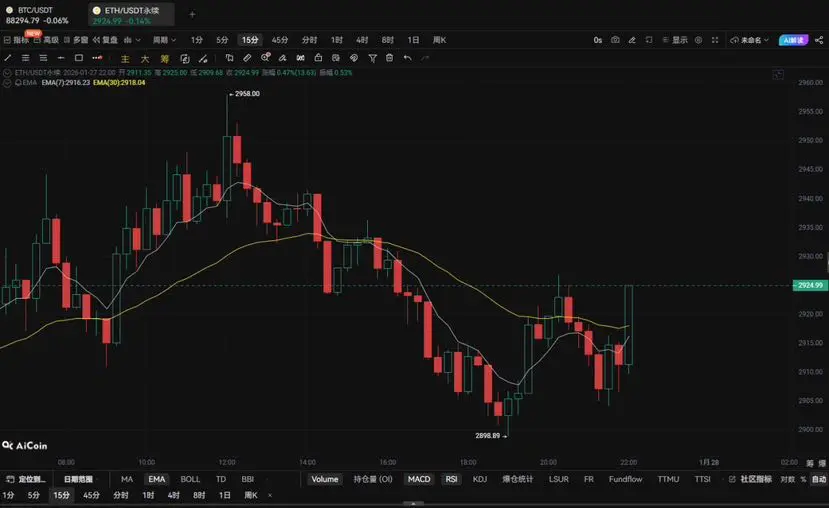Open chart settings gear icon
829x508 pixels.
click(698, 40)
